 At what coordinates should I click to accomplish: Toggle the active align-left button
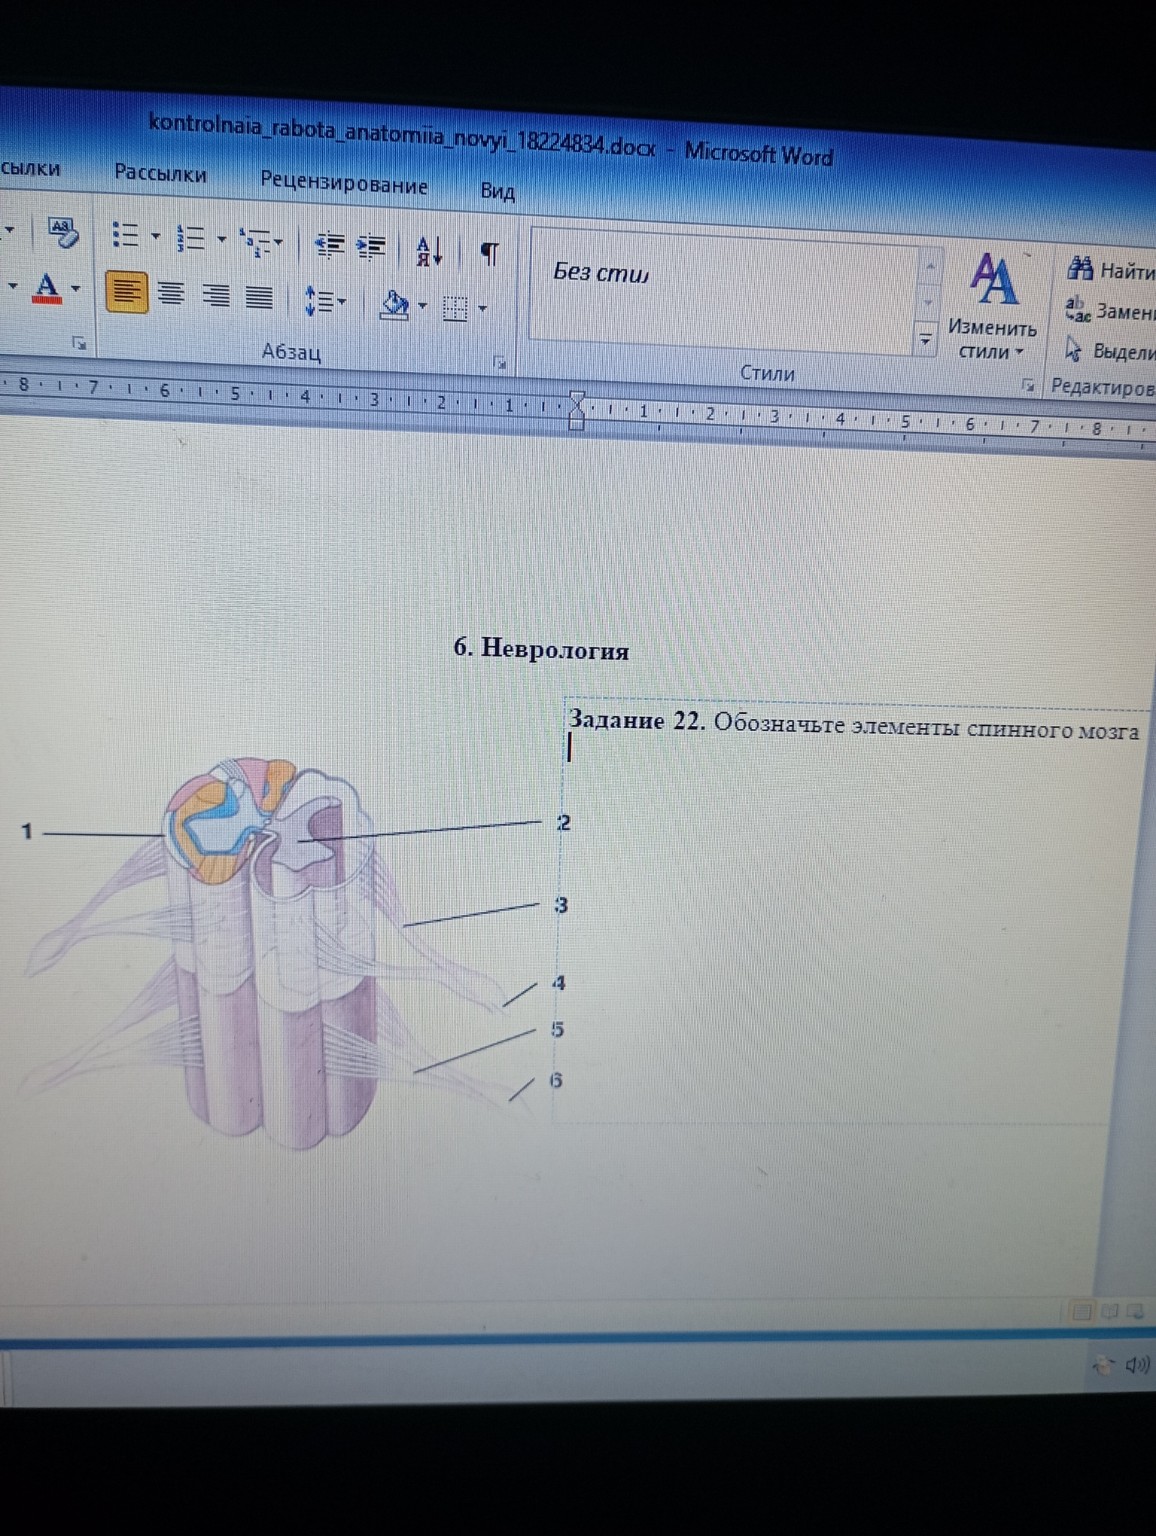[126, 292]
